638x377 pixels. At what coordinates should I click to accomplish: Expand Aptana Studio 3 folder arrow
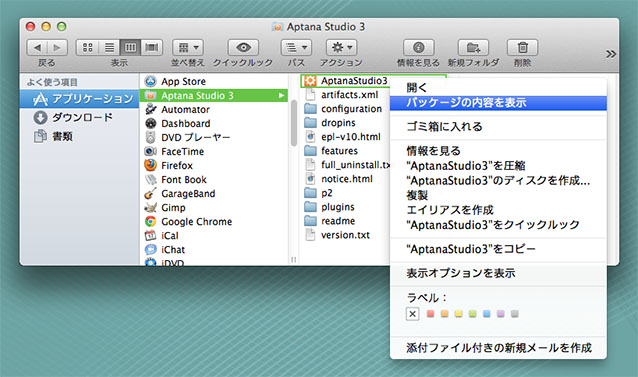(x=281, y=96)
